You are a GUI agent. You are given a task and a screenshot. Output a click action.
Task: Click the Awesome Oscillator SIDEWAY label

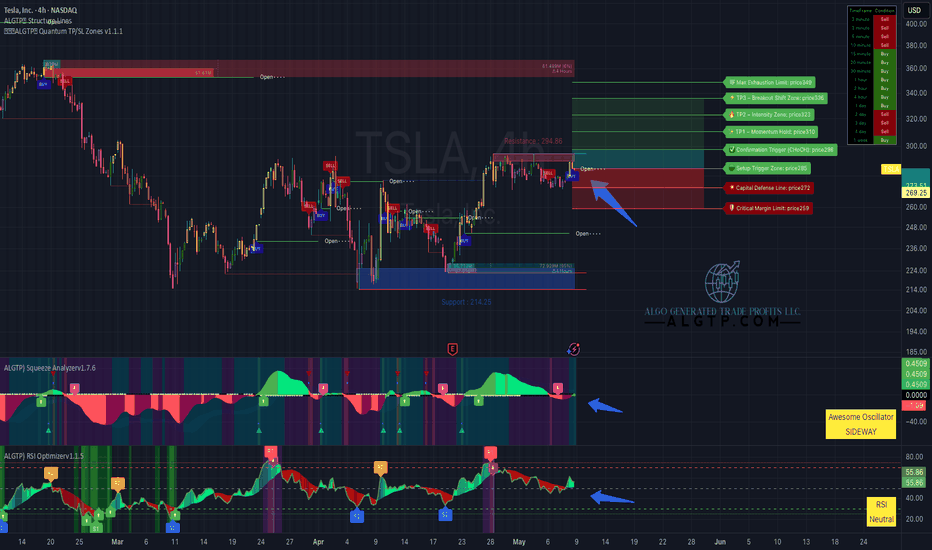point(861,424)
